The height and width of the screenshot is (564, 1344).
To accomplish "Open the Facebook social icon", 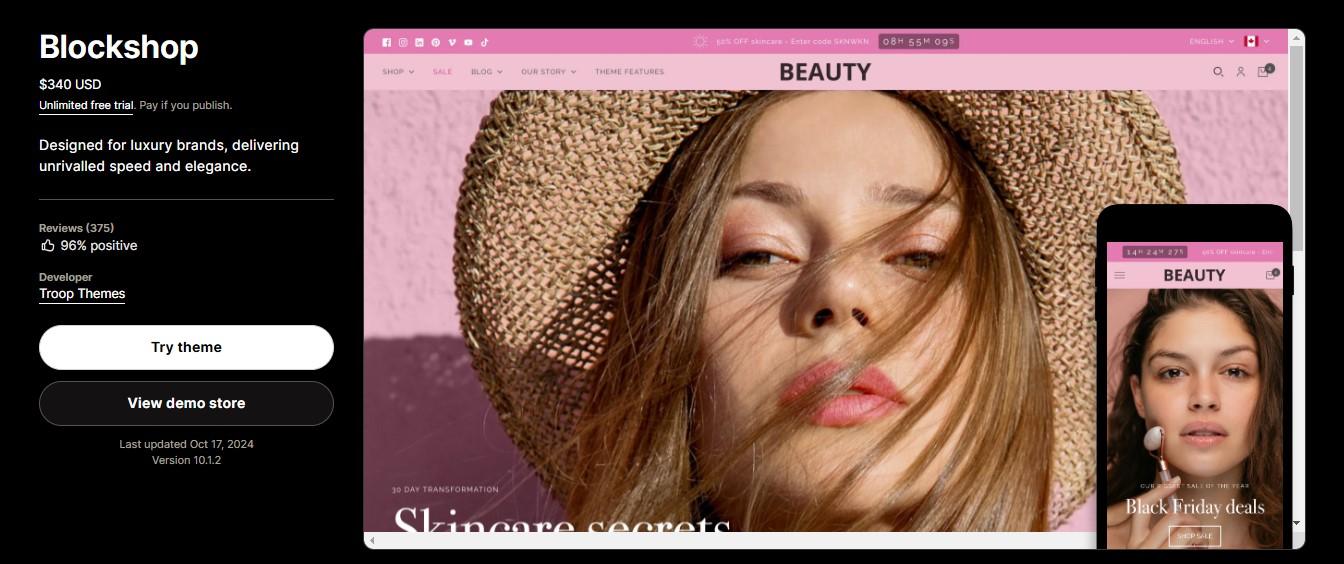I will pos(387,42).
